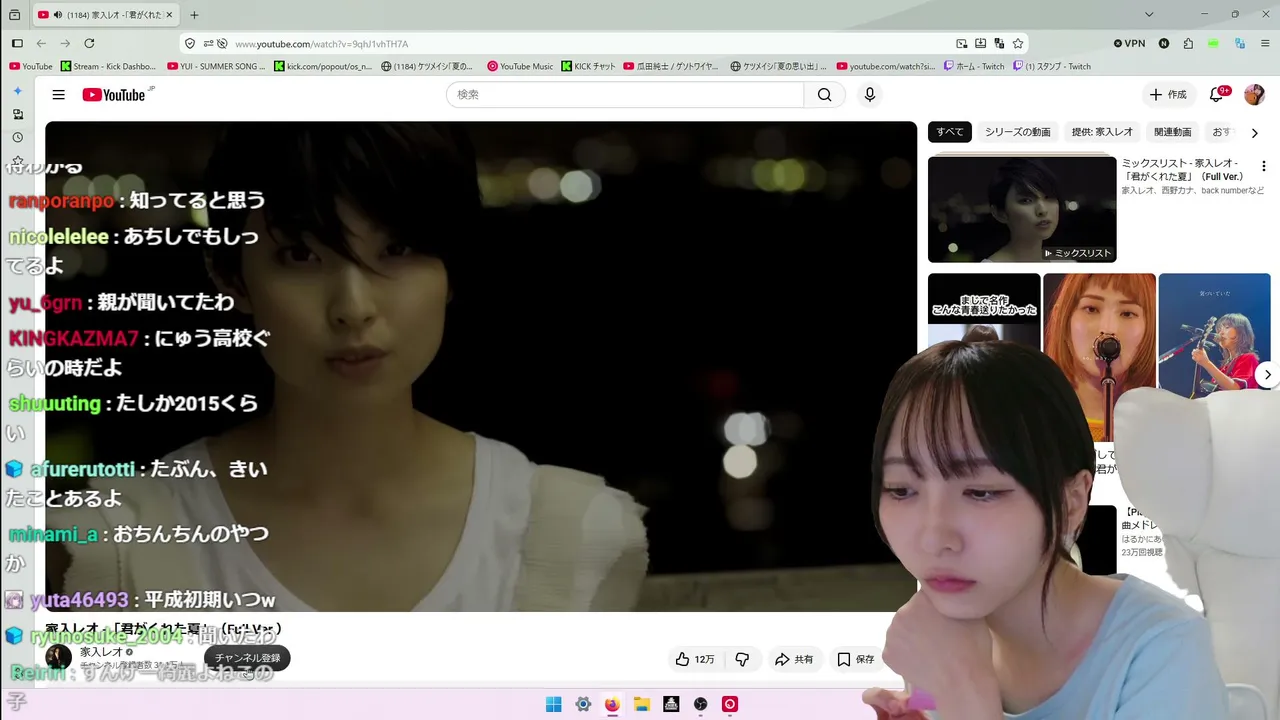Open the sparkle AI icon in sidebar
The width and height of the screenshot is (1280, 720).
click(x=17, y=91)
